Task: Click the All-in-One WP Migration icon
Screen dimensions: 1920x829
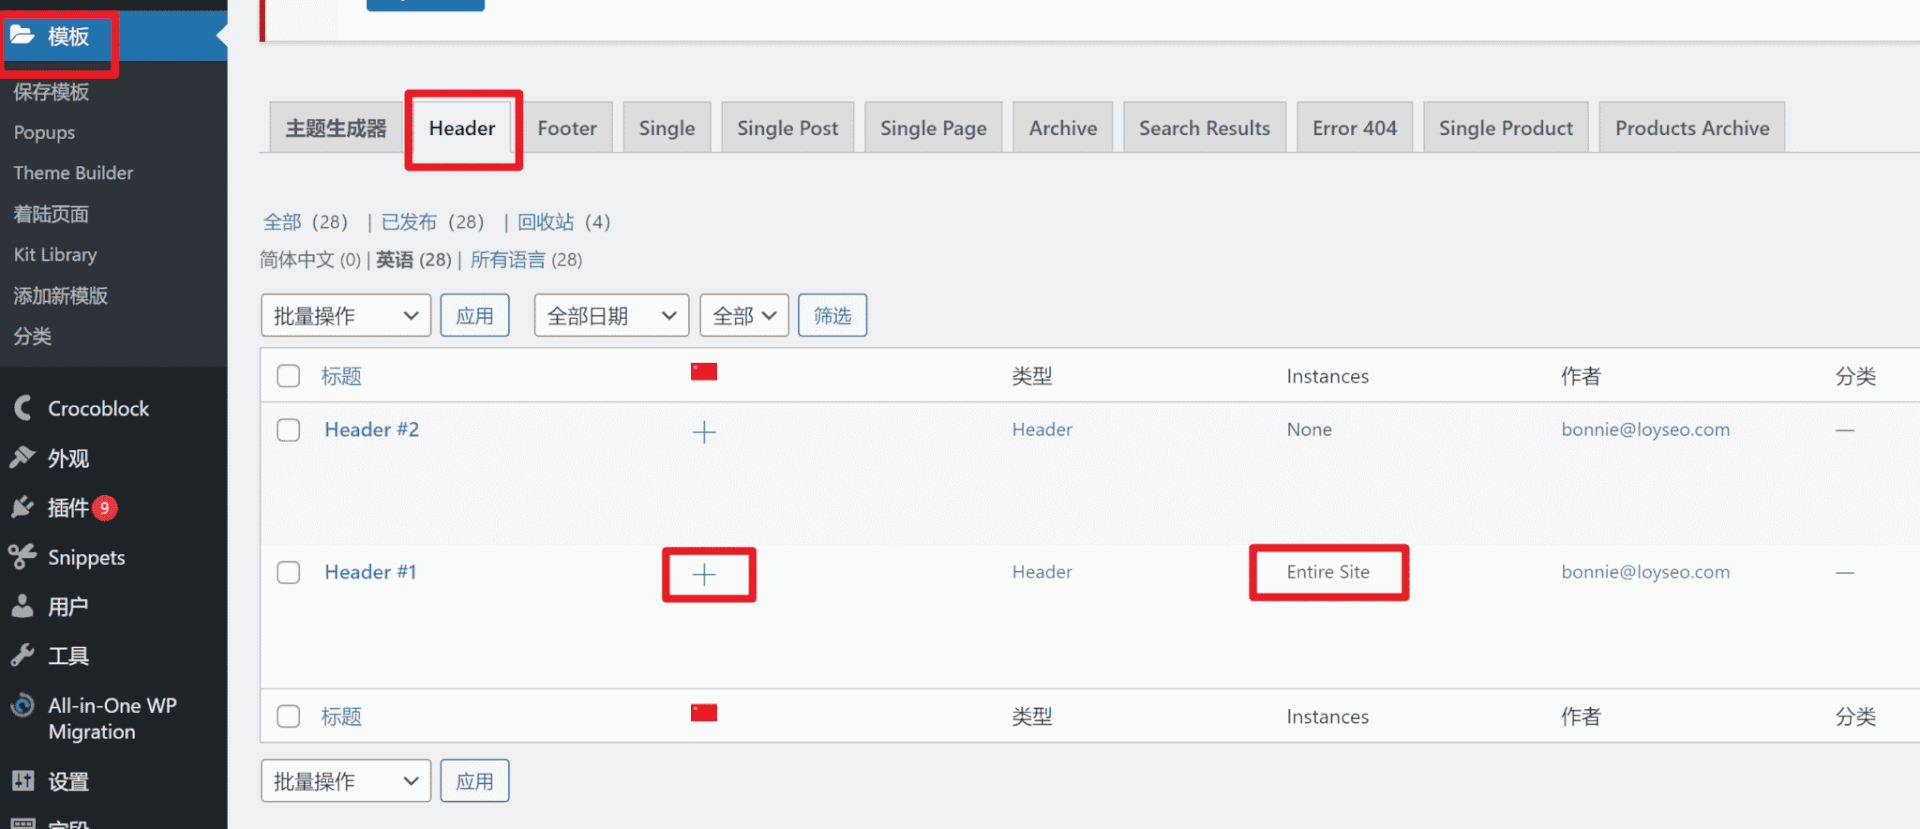Action: point(23,706)
